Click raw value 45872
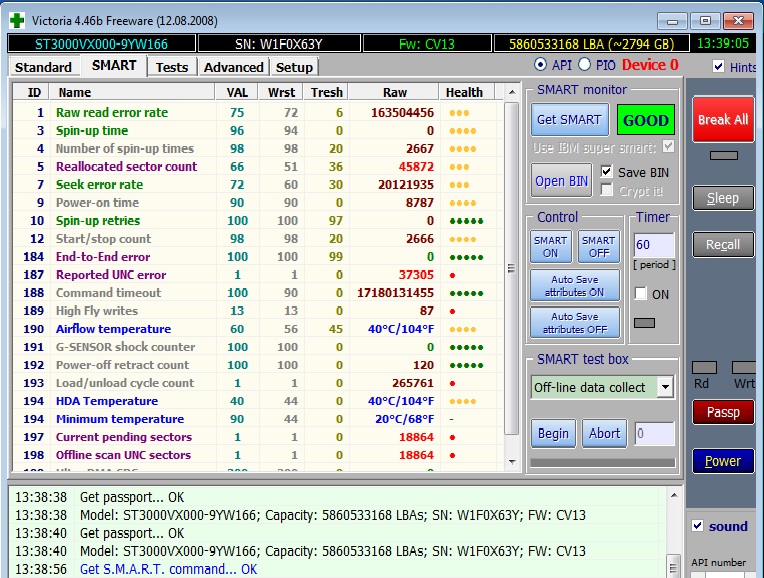Screen dimensions: 764x578 pos(416,167)
